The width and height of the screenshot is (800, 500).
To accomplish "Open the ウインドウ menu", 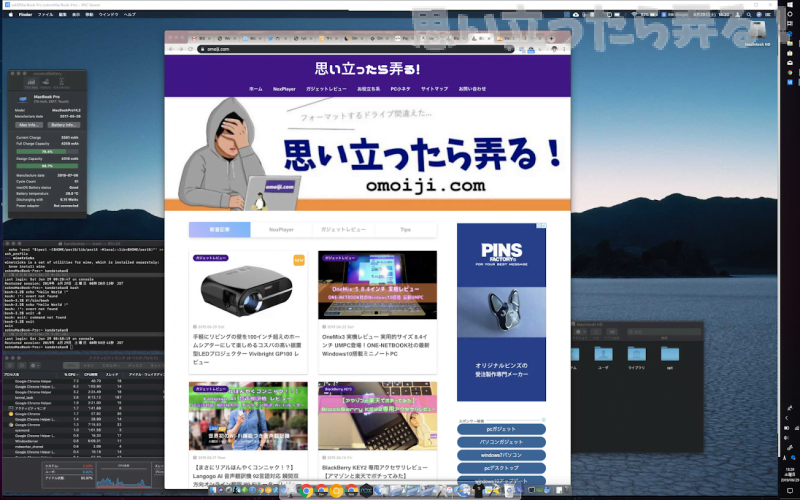I will (x=109, y=14).
